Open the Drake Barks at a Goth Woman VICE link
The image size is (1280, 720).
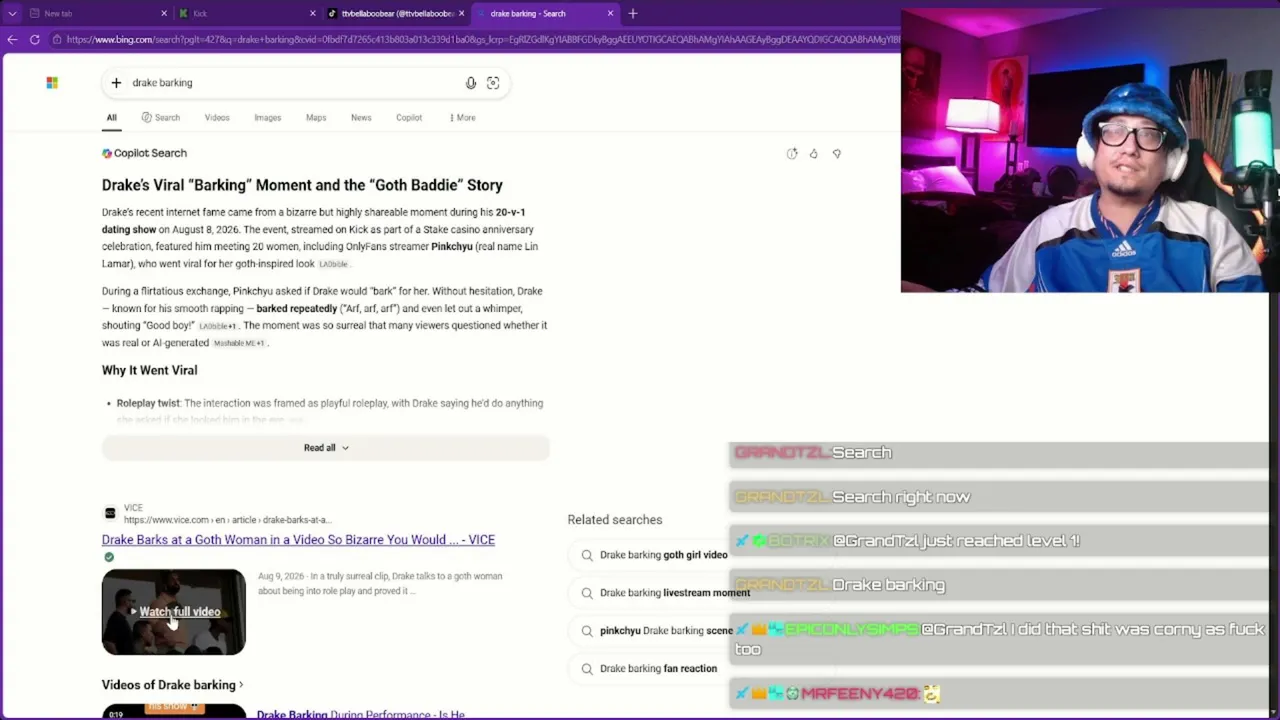click(298, 540)
